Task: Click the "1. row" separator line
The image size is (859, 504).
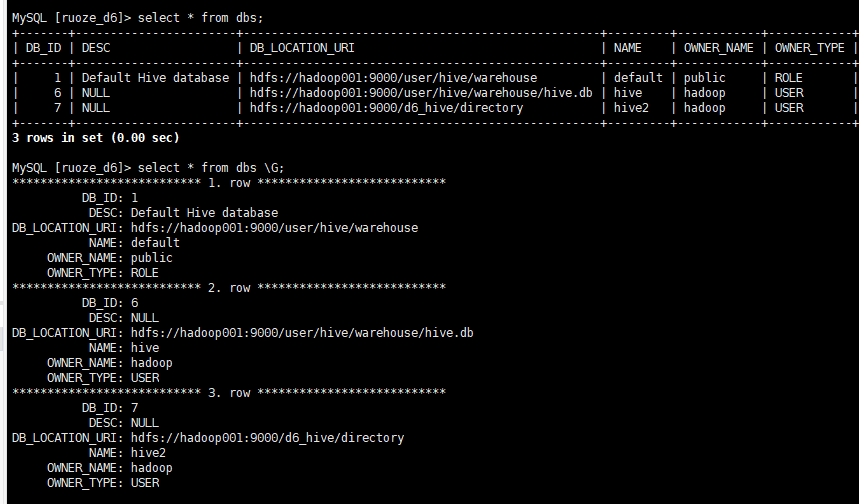Action: (x=228, y=182)
